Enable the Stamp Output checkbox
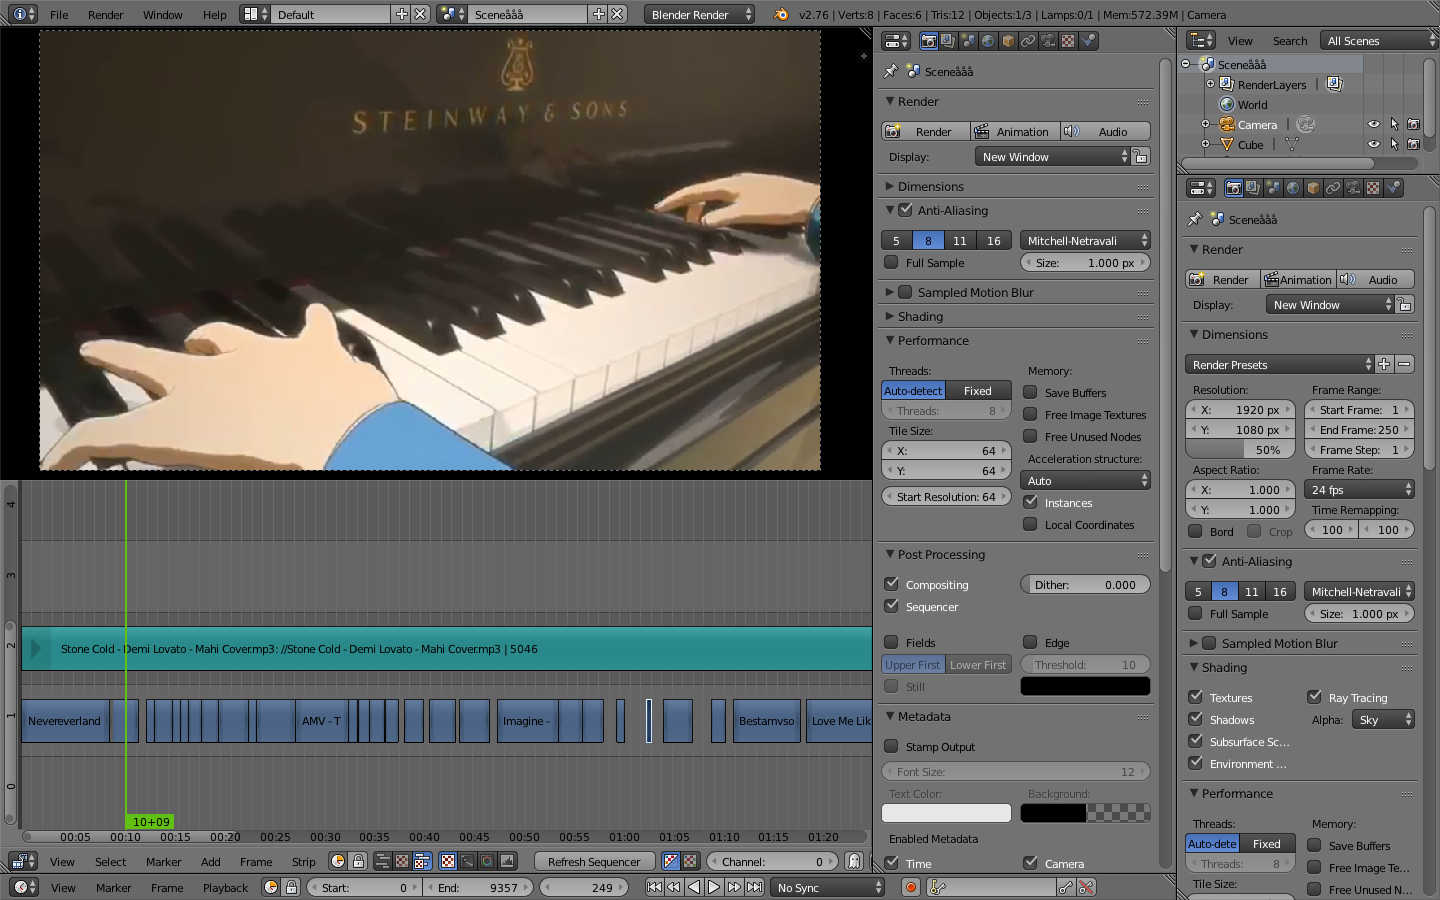This screenshot has width=1440, height=900. [891, 746]
